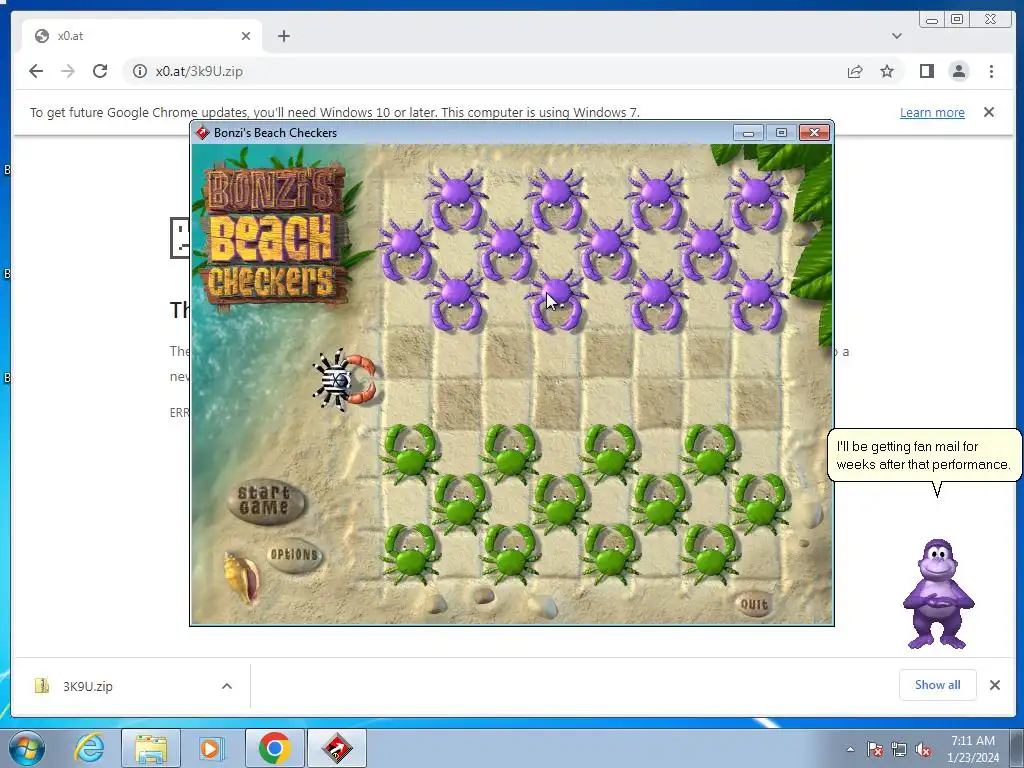Select the purple crab under the mouse cursor

[x=556, y=300]
